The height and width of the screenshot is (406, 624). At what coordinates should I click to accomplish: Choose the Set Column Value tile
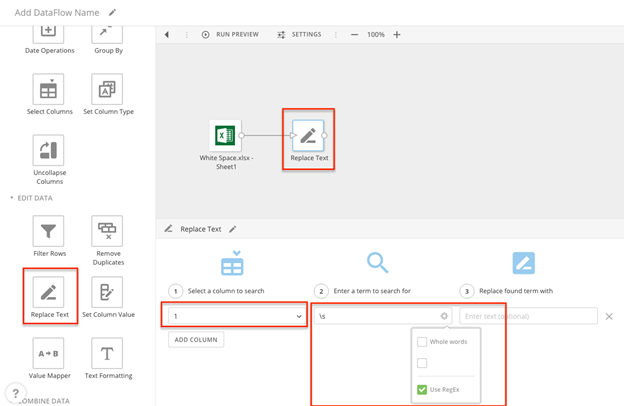[107, 292]
